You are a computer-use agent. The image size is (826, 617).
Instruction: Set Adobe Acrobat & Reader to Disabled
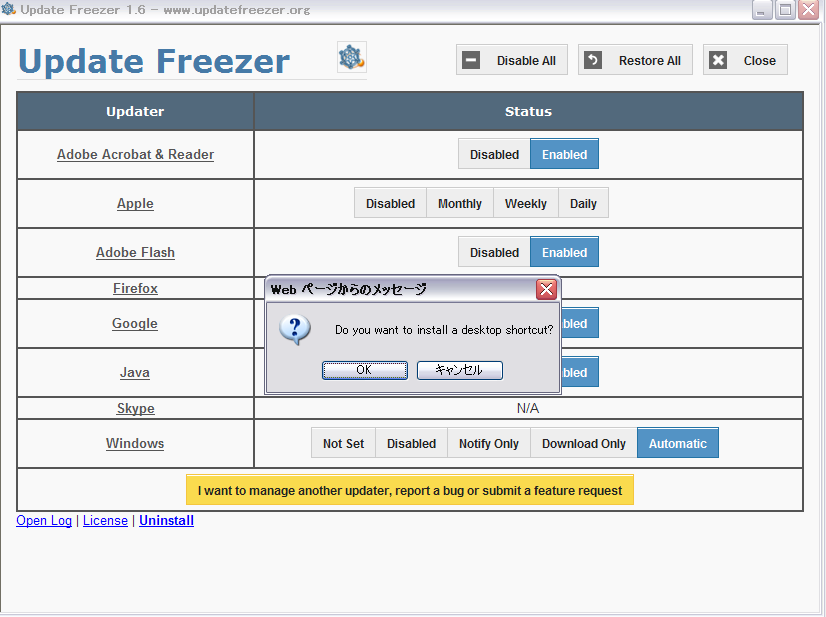pos(494,154)
